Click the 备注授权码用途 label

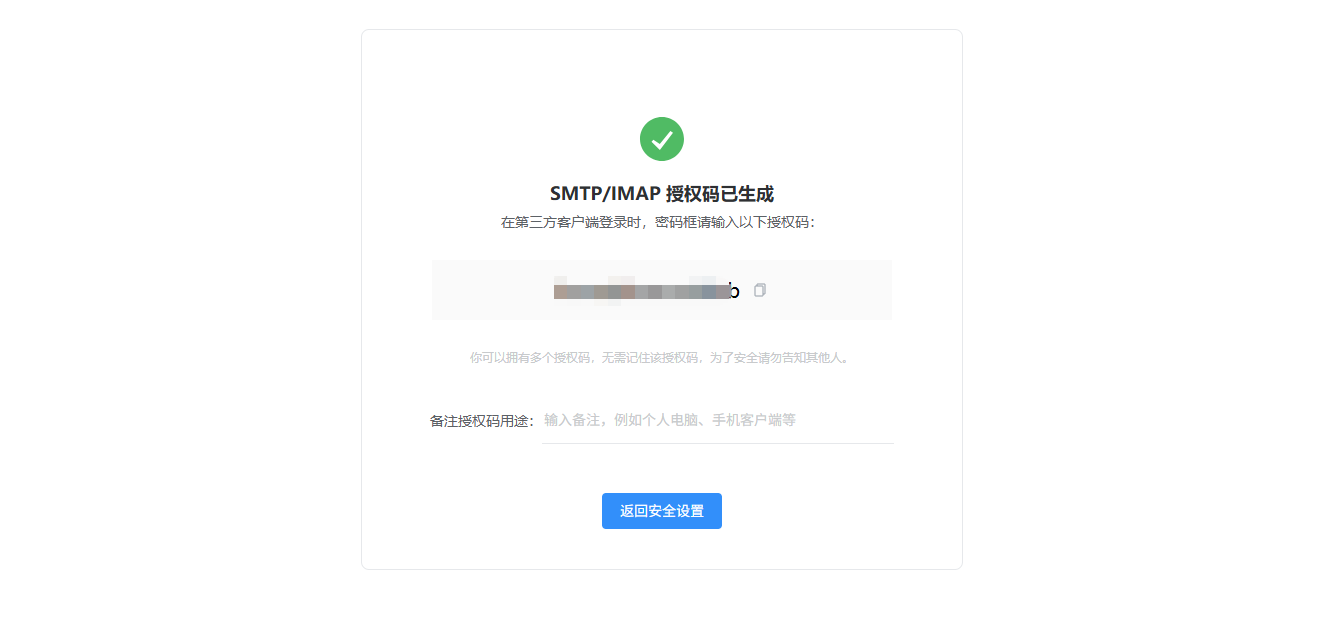(482, 421)
